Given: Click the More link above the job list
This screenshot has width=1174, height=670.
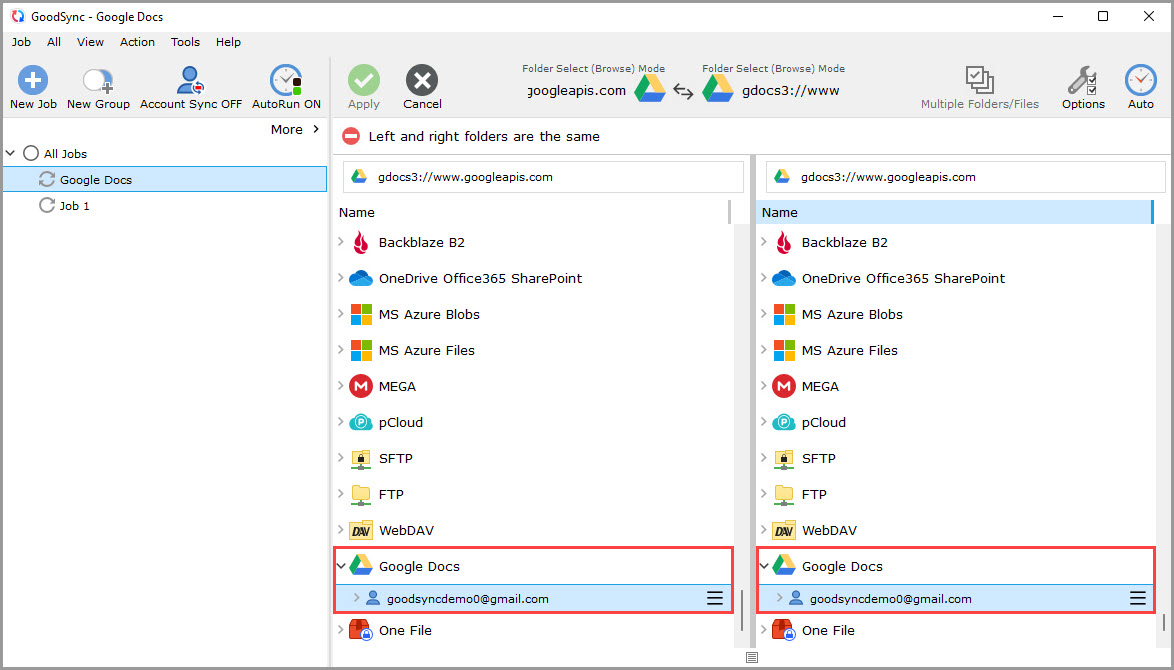Looking at the screenshot, I should click(x=287, y=129).
